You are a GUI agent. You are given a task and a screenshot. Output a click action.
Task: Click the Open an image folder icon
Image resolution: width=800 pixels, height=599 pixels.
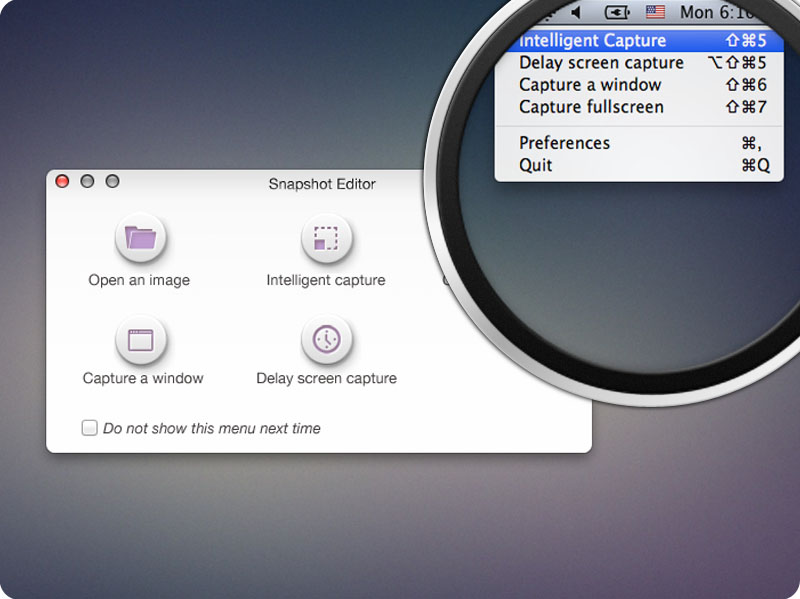[x=140, y=238]
